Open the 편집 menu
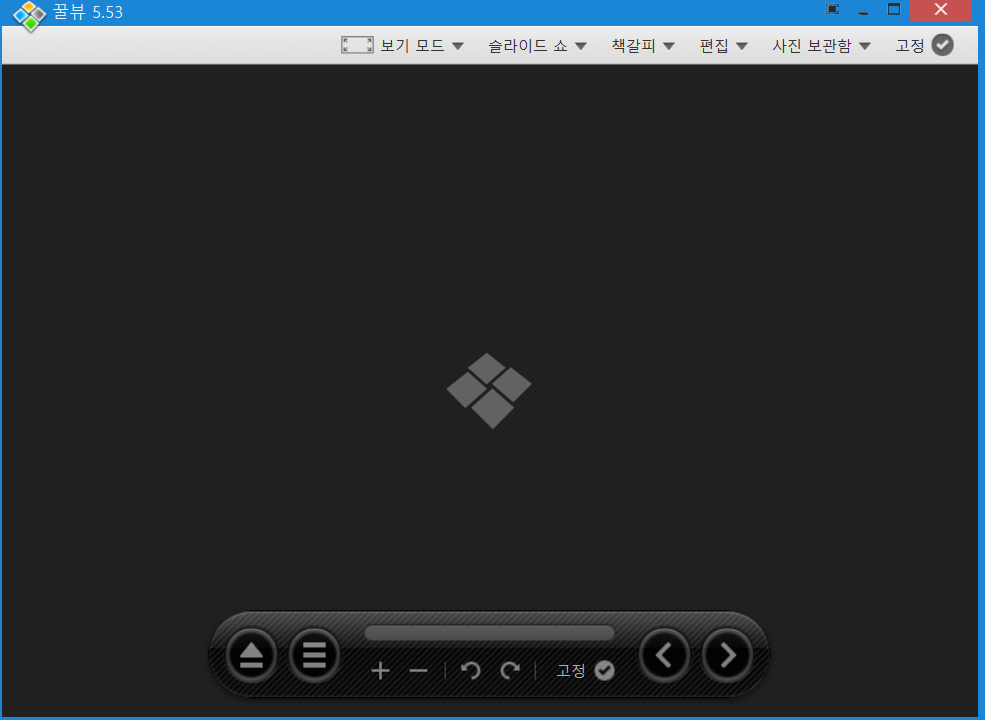 723,45
